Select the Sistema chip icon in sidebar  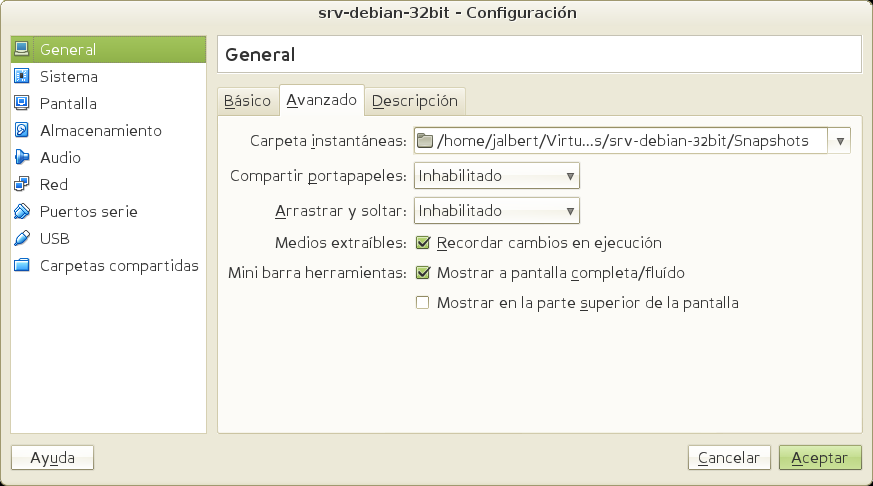(22, 77)
